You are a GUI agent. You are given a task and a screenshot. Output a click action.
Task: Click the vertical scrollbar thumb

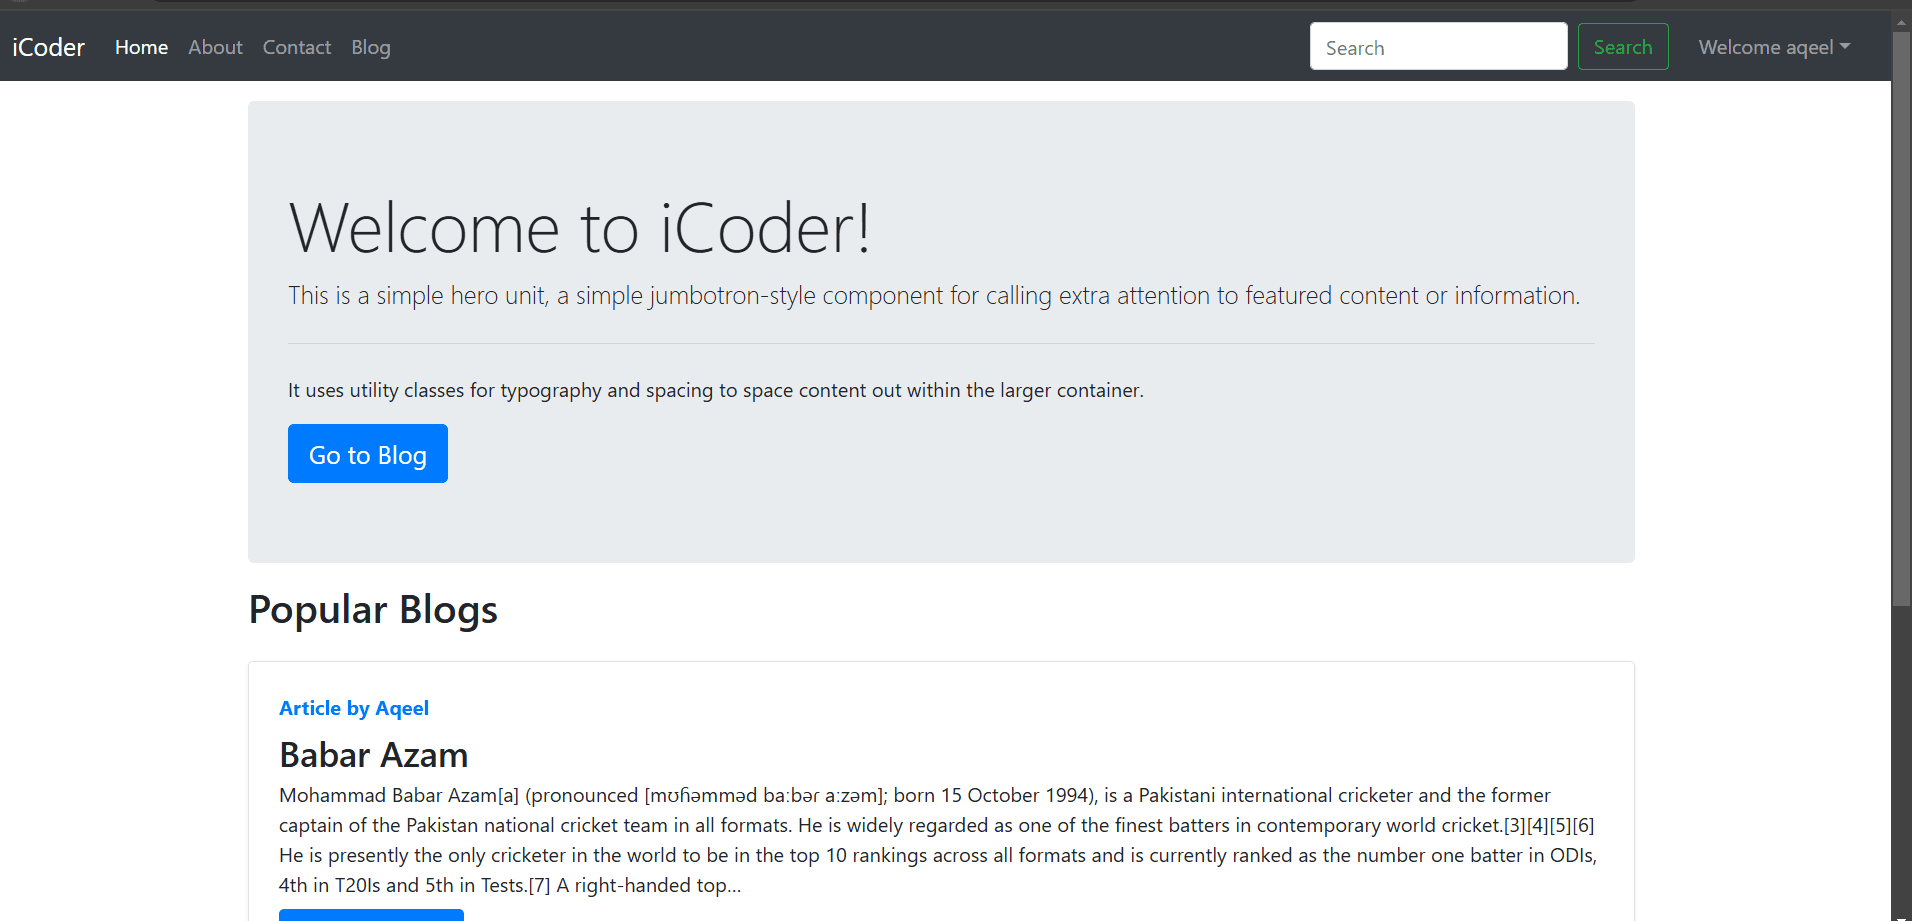1901,320
